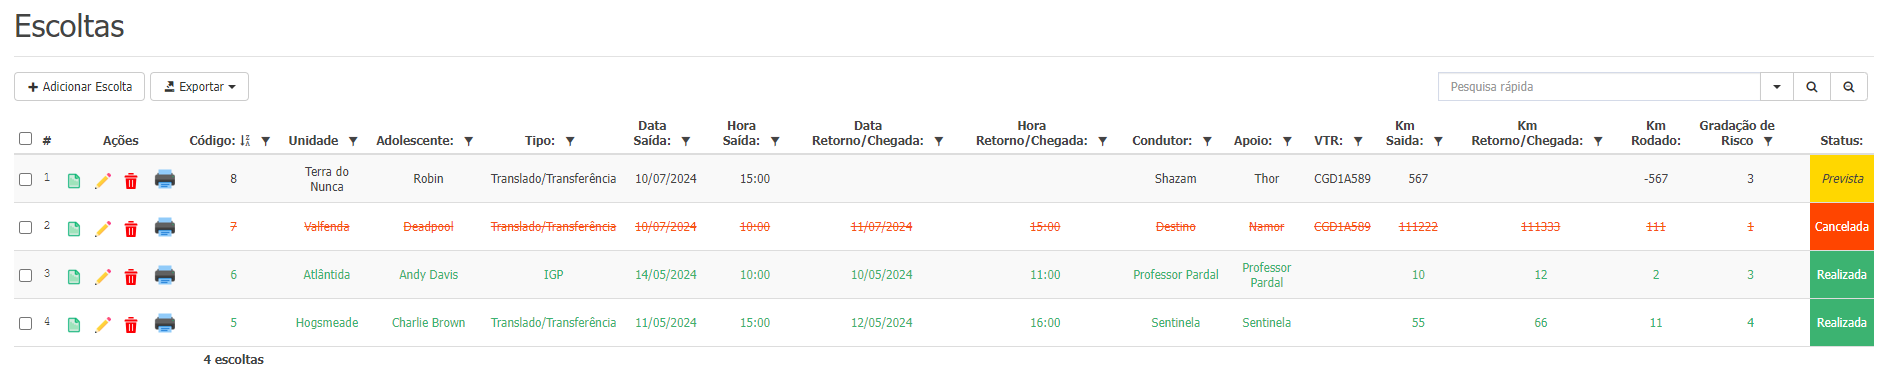Print the Terra do Nunca escolta
This screenshot has height=382, width=1880.
[x=165, y=179]
